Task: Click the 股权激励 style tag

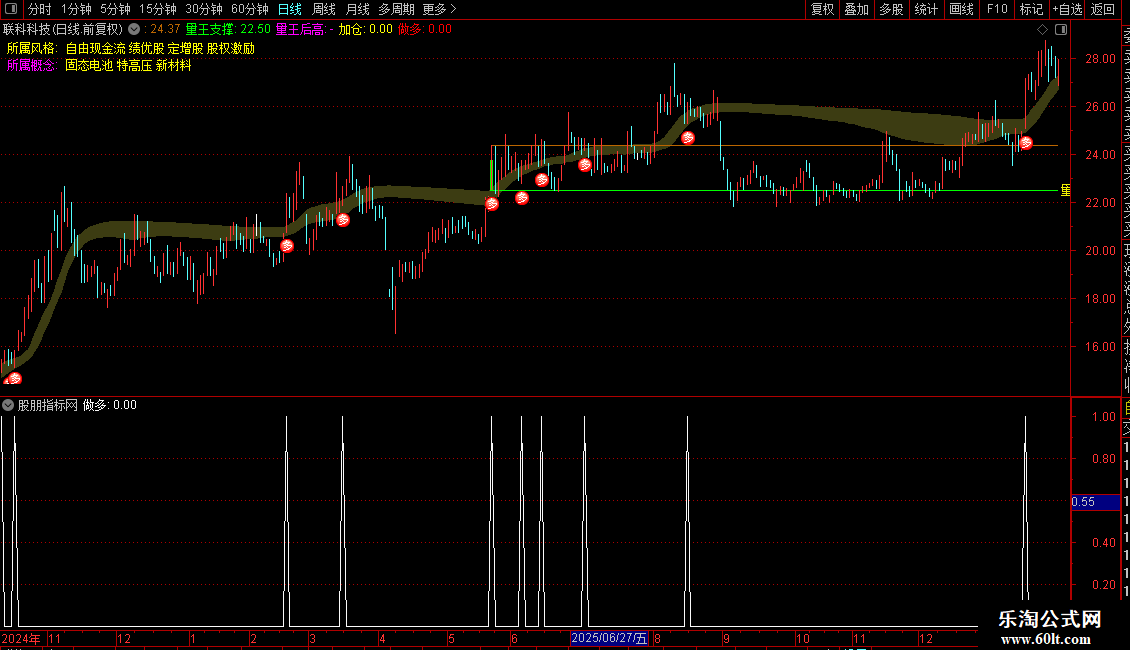Action: pyautogui.click(x=231, y=48)
